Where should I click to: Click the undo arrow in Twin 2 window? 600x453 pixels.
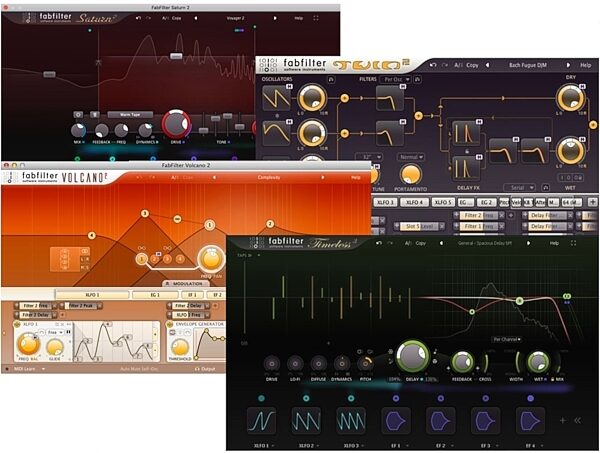(433, 65)
